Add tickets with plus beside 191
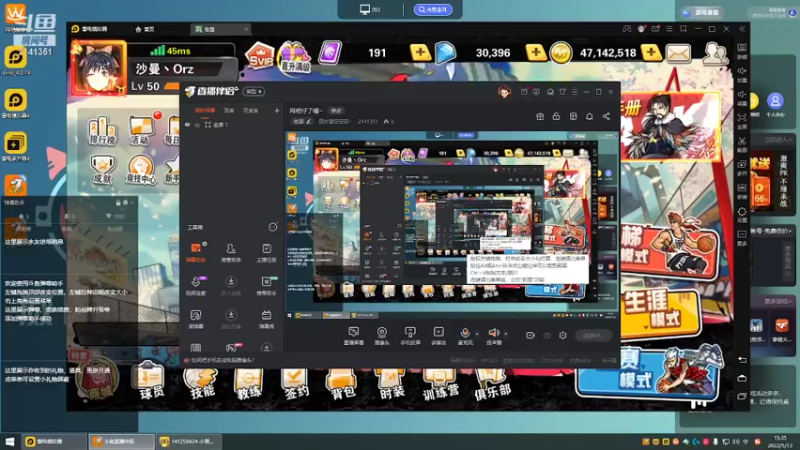This screenshot has width=800, height=450. click(x=420, y=52)
